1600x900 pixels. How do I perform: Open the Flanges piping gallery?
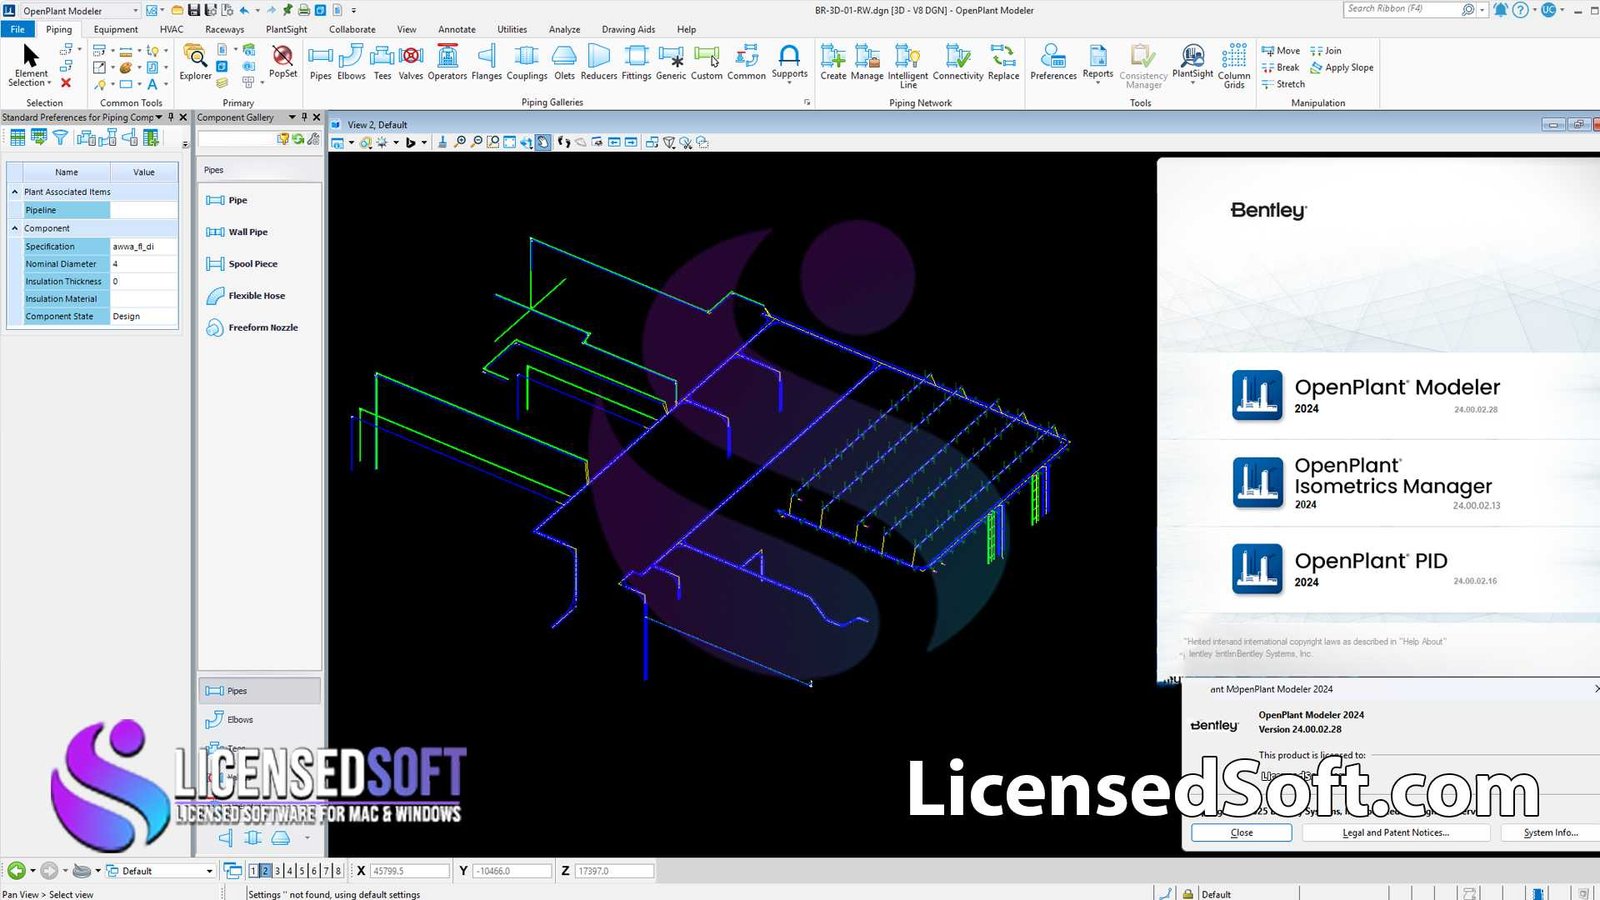point(487,62)
